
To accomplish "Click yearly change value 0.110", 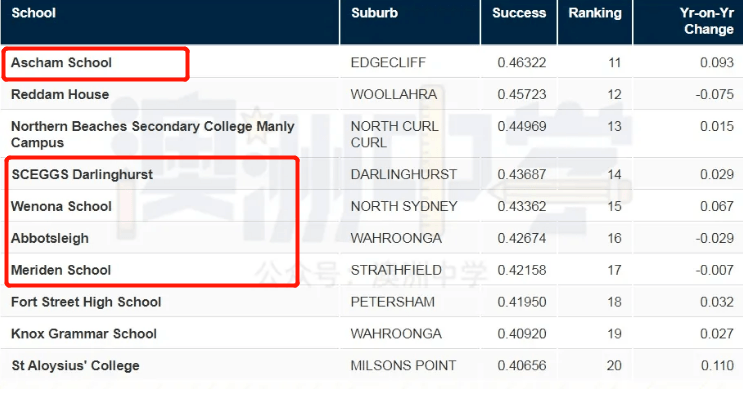I will tap(717, 366).
